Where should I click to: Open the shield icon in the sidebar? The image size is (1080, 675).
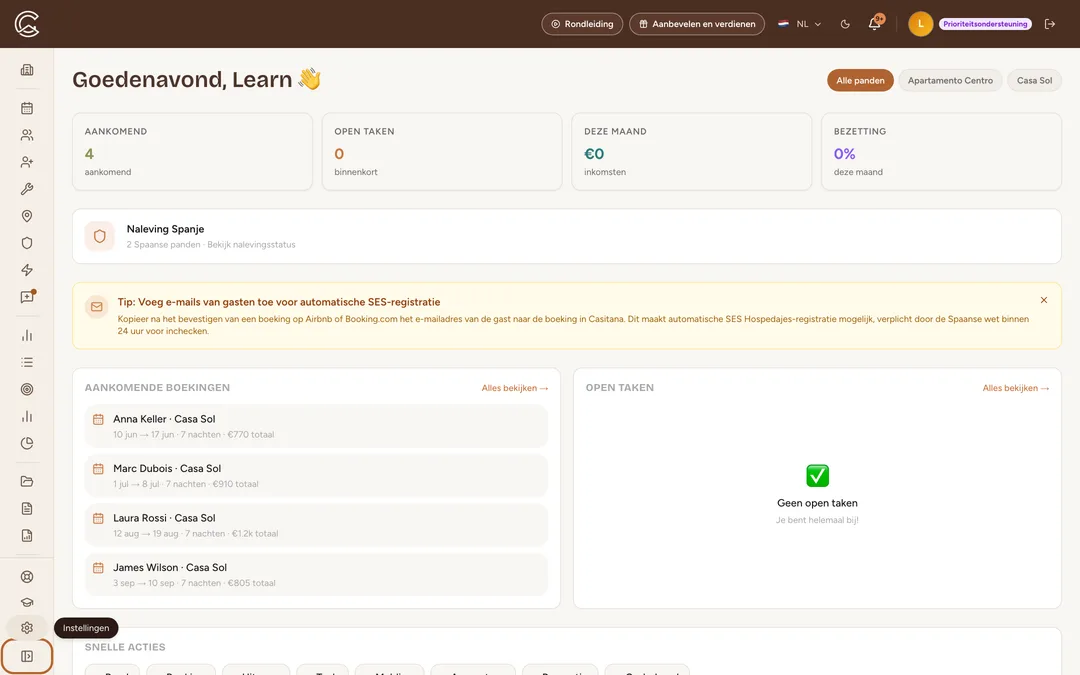point(27,243)
